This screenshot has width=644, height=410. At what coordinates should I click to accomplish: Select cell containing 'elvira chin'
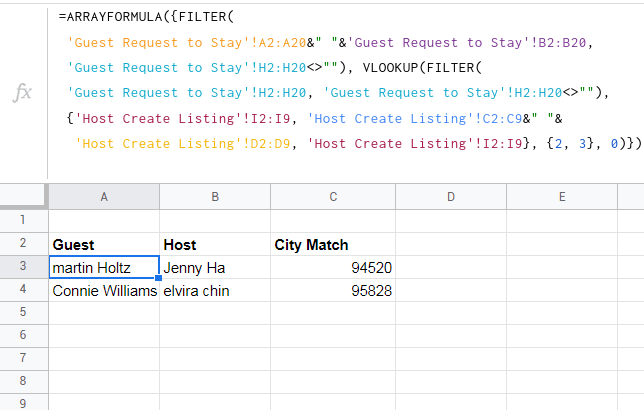pyautogui.click(x=215, y=290)
